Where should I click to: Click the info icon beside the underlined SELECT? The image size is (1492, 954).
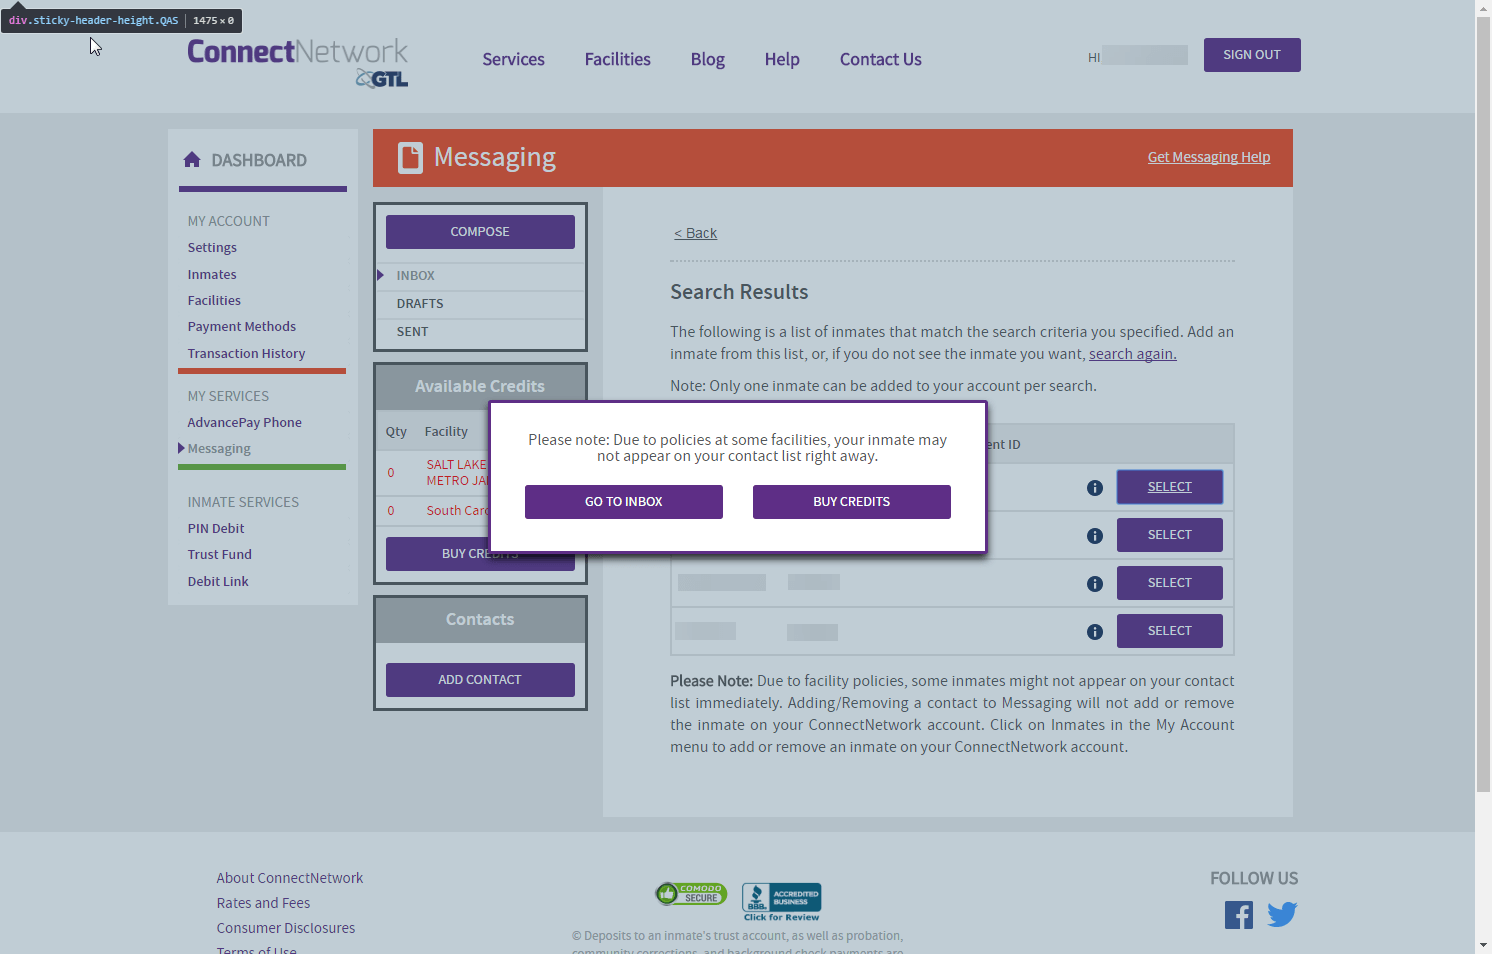coord(1095,488)
